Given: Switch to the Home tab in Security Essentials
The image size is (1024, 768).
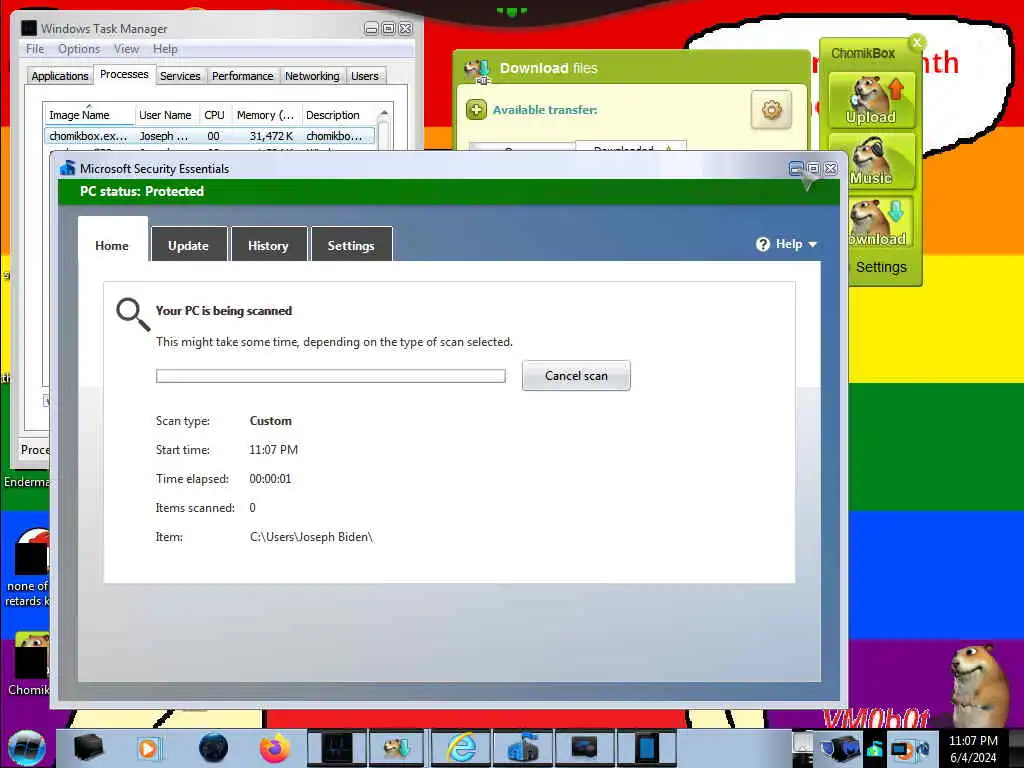Looking at the screenshot, I should point(112,246).
